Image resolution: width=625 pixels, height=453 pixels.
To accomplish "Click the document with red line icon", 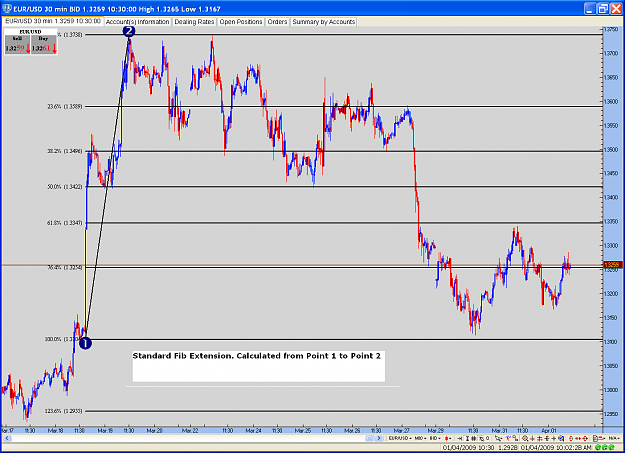I will tap(599, 438).
